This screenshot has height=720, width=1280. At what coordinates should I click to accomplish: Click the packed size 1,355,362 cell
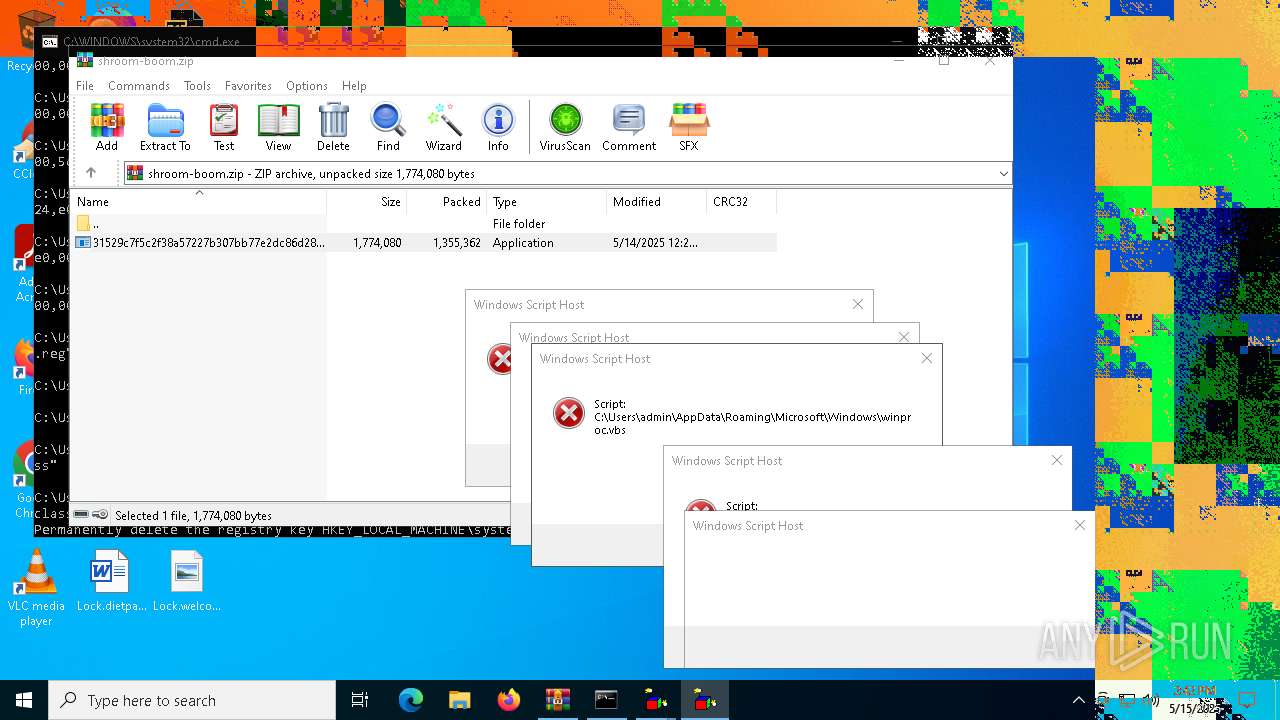[x=457, y=243]
